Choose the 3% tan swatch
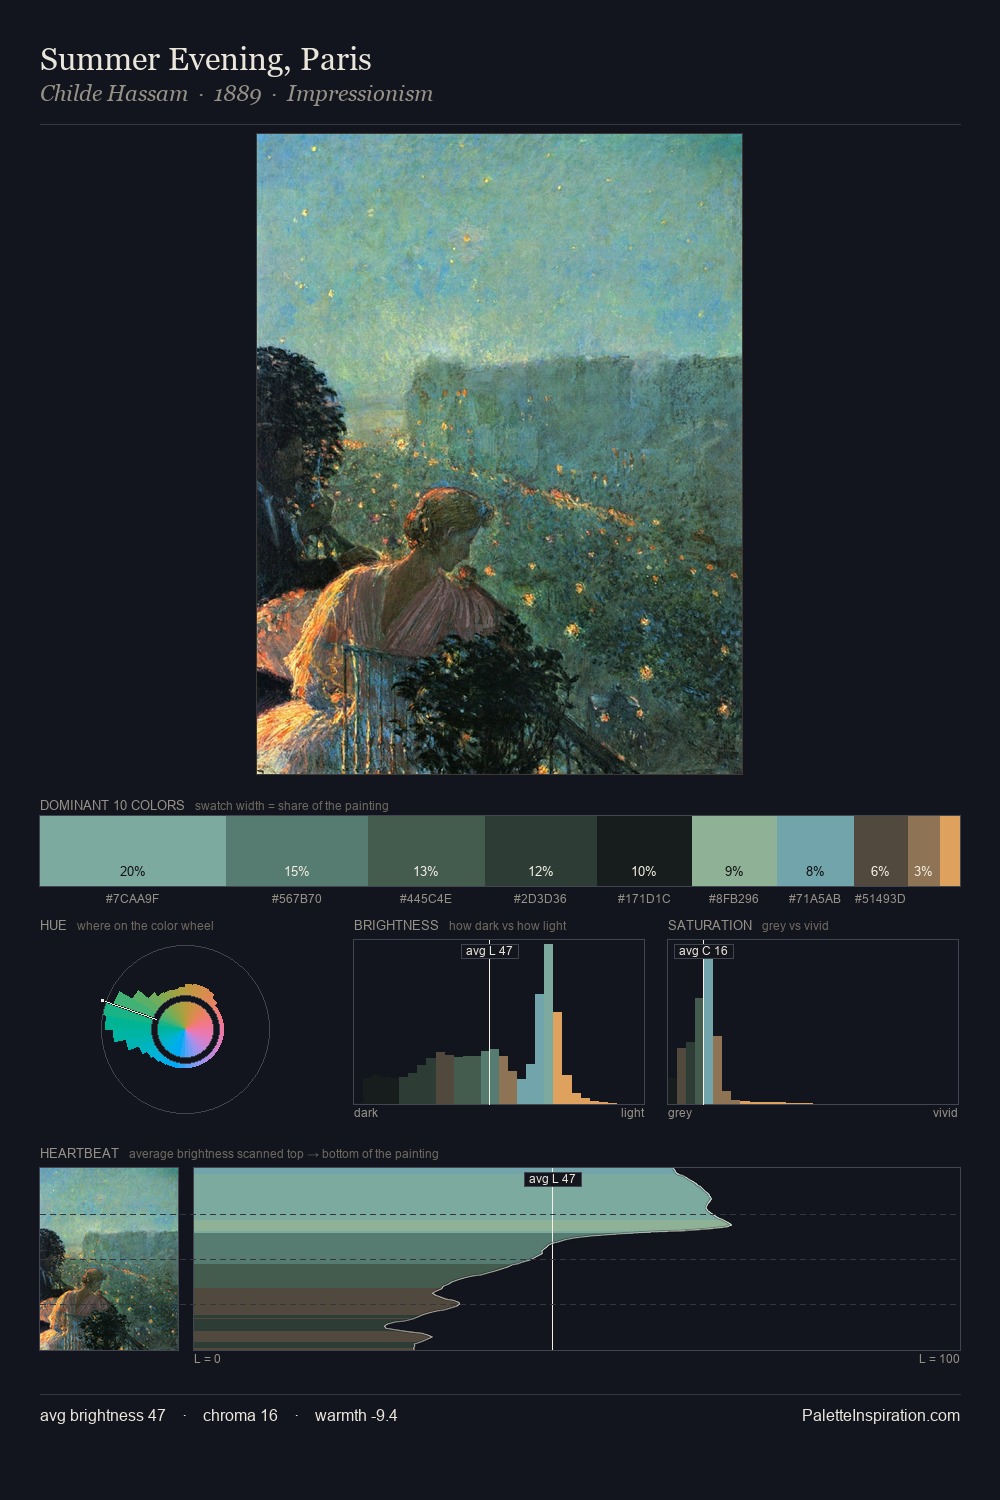The width and height of the screenshot is (1000, 1500). click(x=924, y=851)
